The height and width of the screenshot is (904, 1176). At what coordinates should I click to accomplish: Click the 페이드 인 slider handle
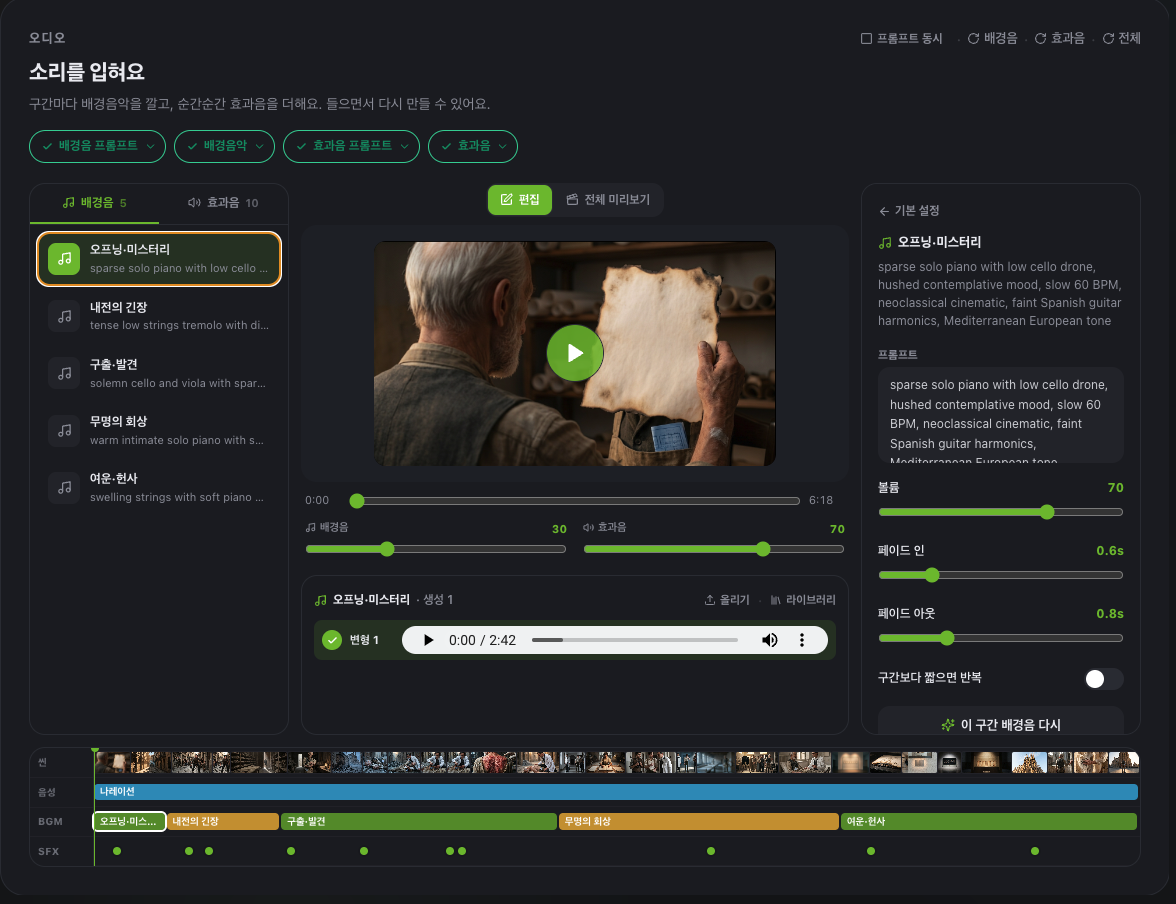pos(932,575)
